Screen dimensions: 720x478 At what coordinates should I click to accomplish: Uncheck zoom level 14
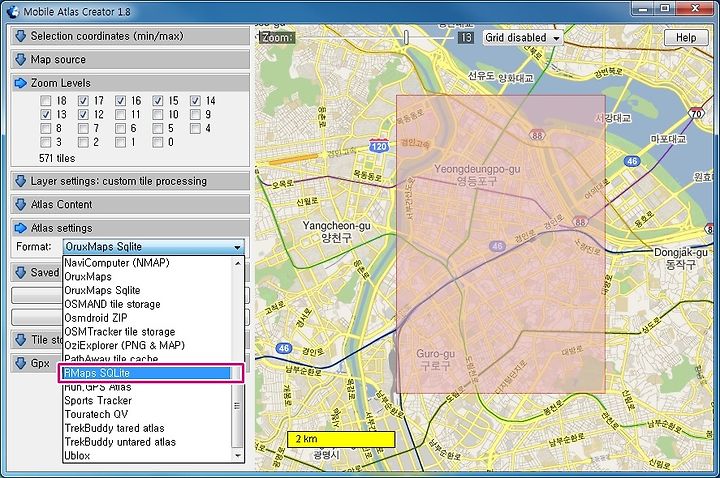click(x=195, y=101)
